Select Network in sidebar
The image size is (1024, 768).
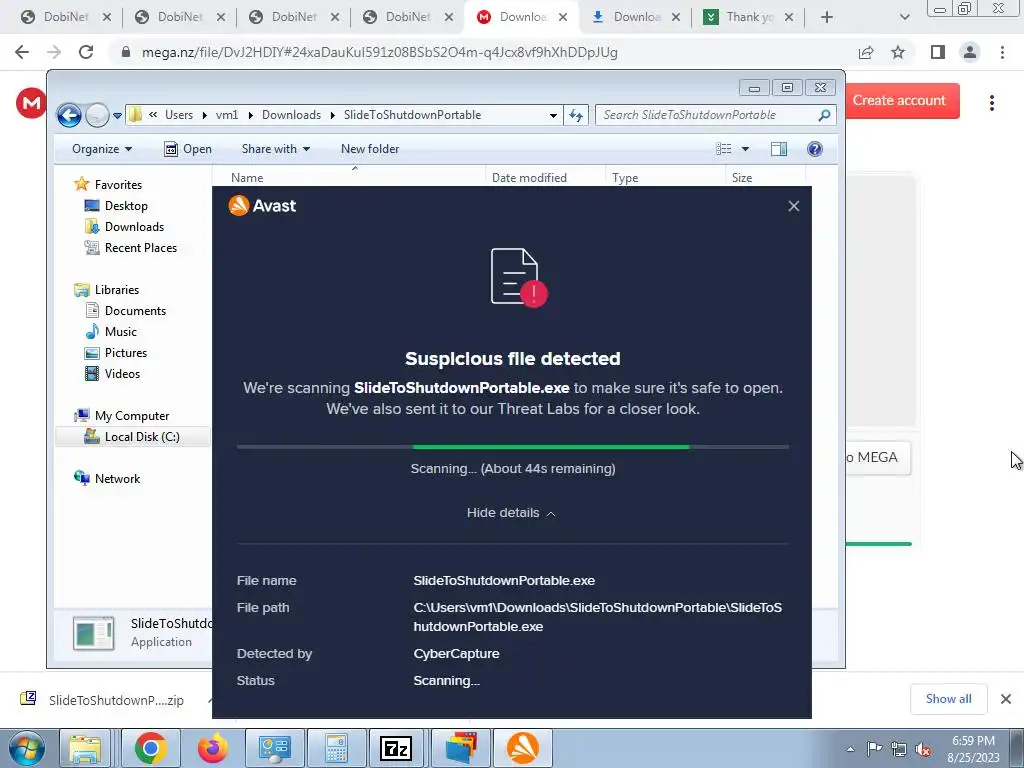coord(117,479)
